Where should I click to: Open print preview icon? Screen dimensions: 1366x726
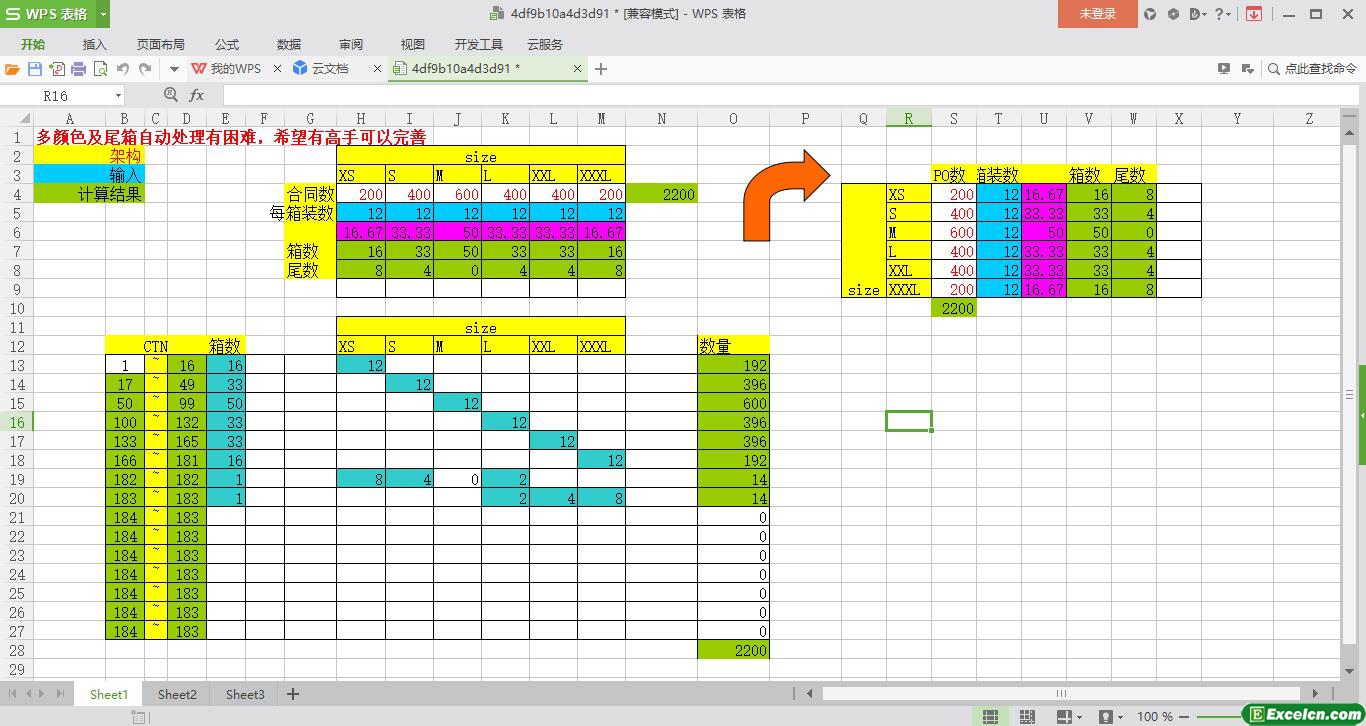(101, 69)
